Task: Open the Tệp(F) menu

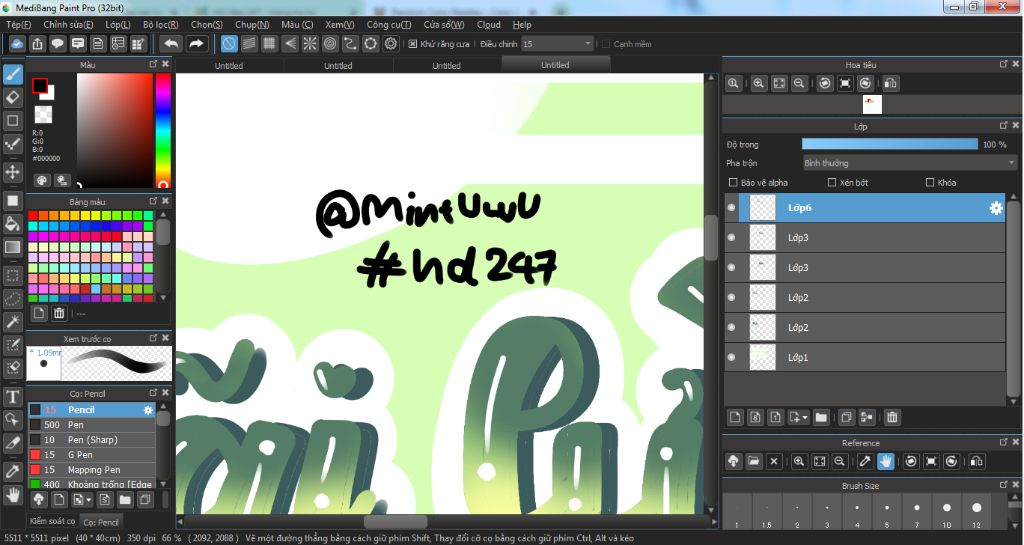Action: click(18, 25)
